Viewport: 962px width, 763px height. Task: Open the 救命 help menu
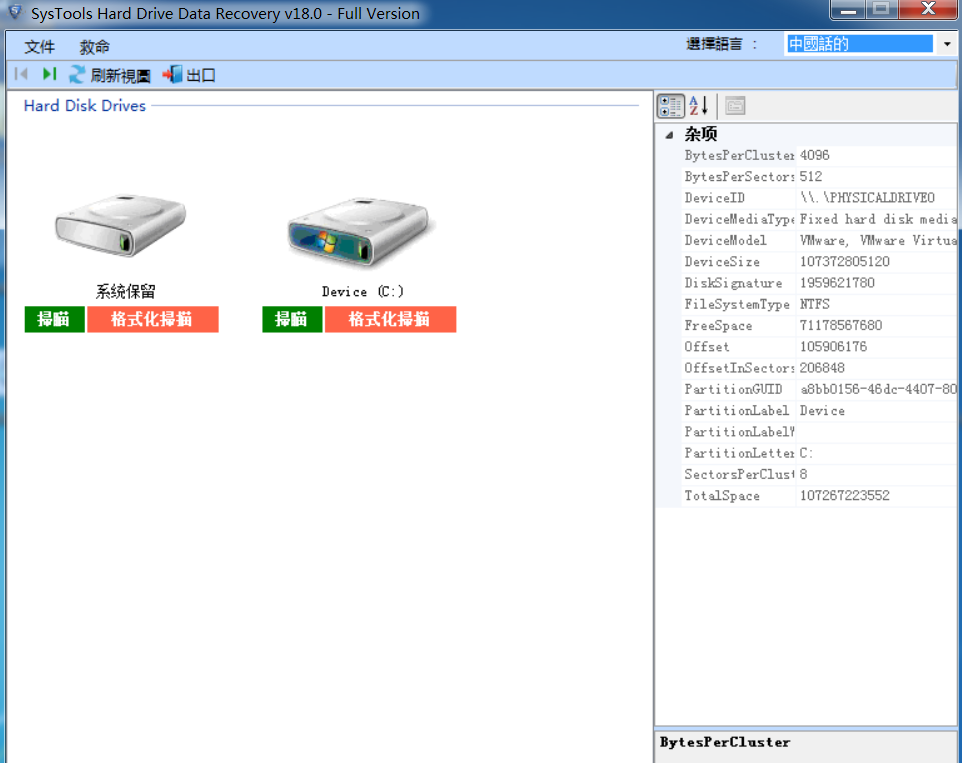click(94, 47)
